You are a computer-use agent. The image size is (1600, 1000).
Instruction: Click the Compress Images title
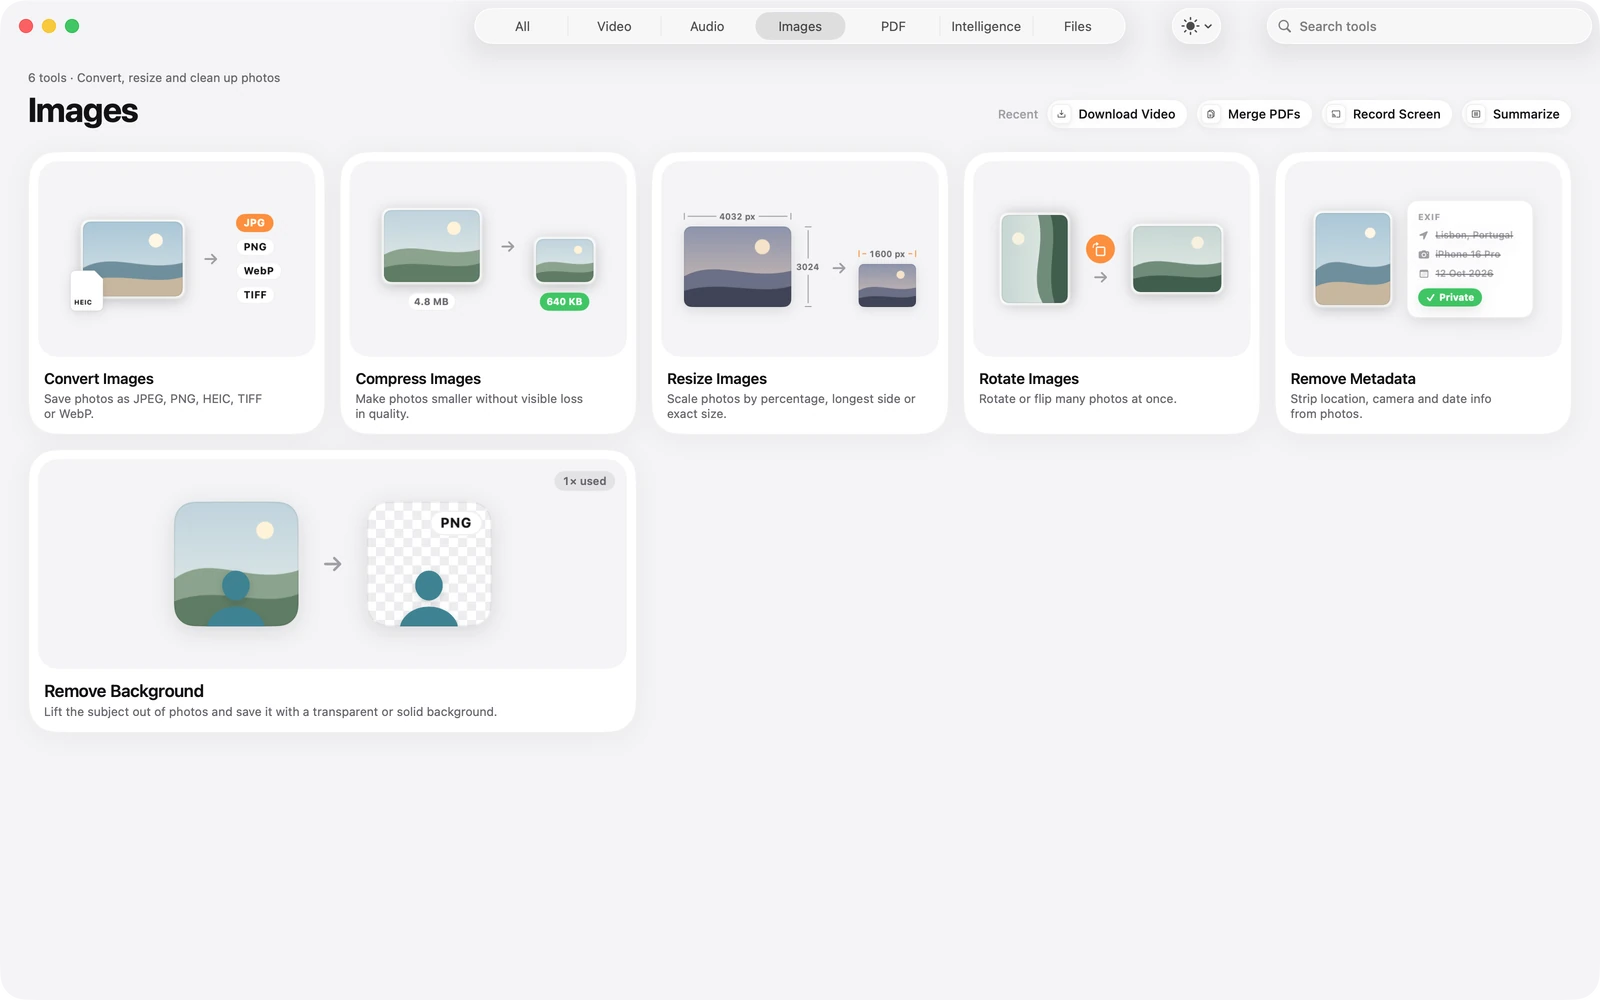pos(418,379)
